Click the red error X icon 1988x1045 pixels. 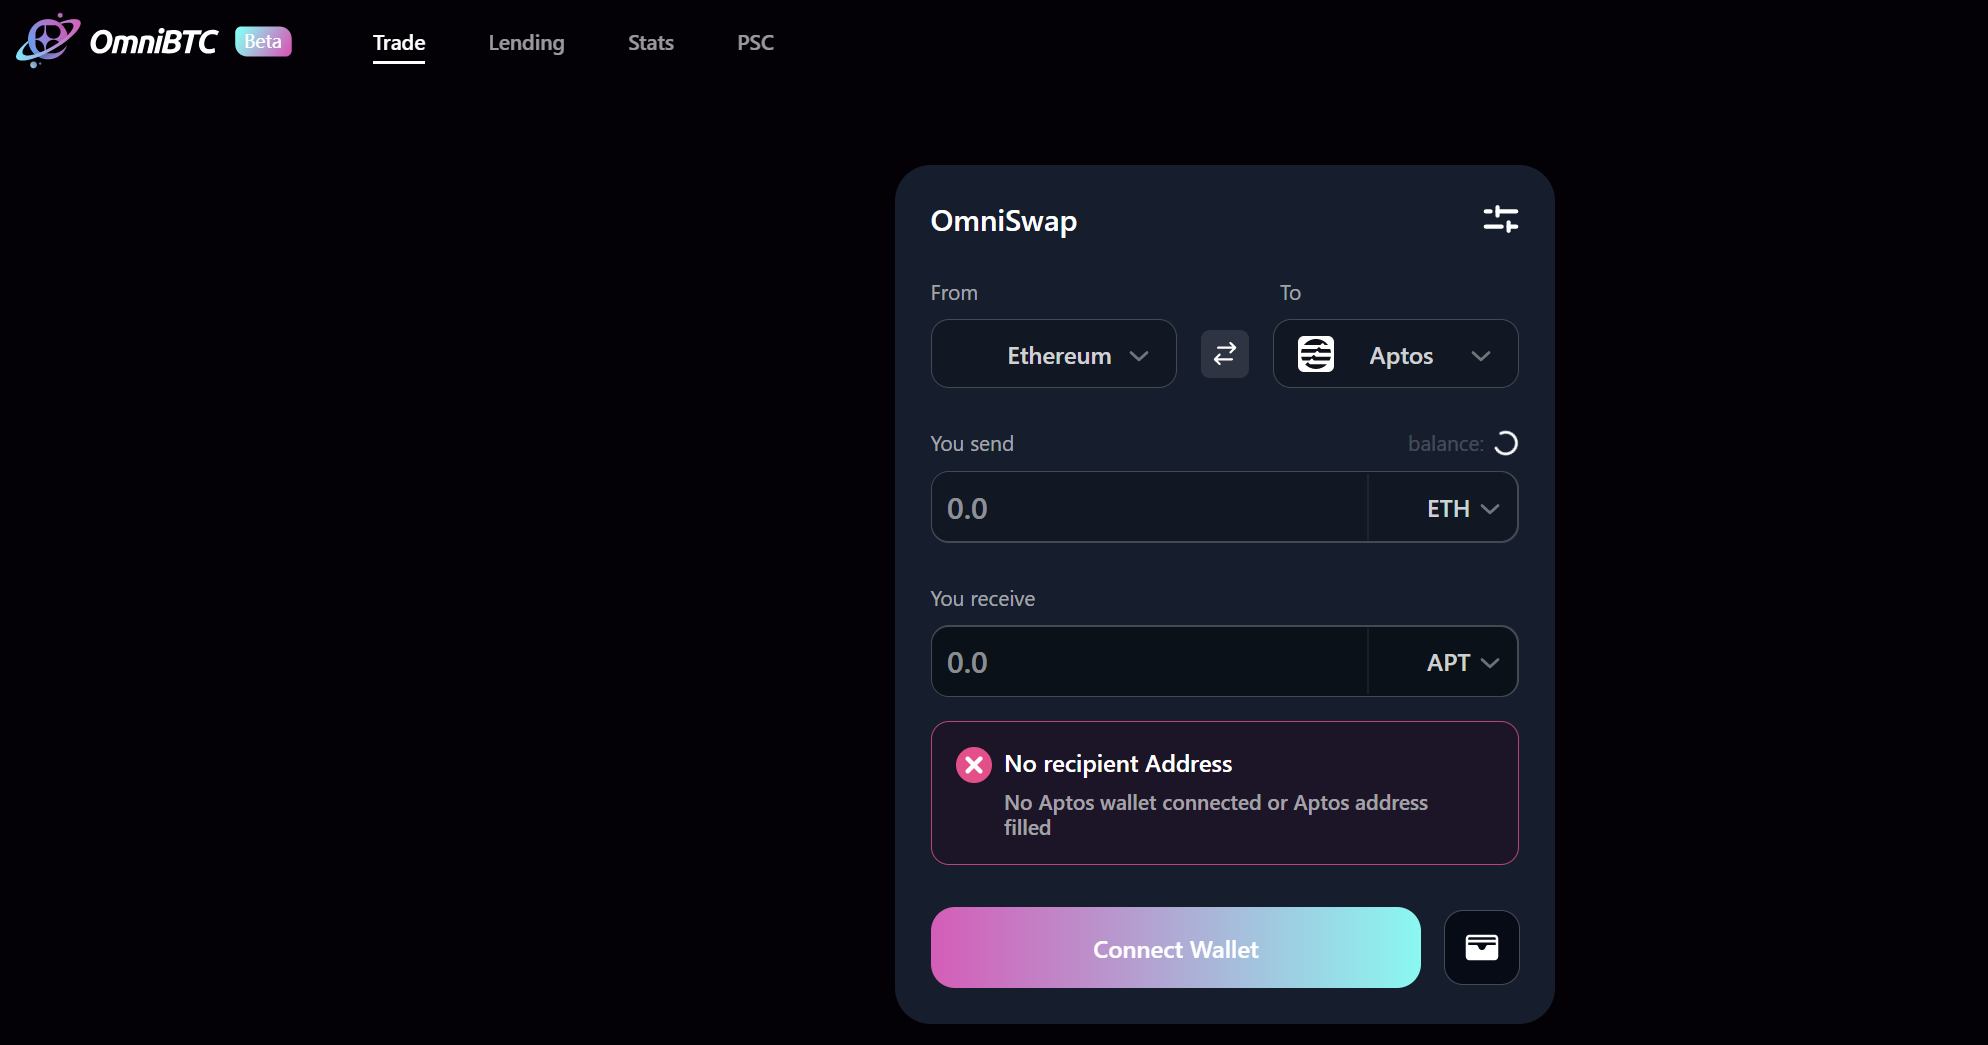coord(973,765)
